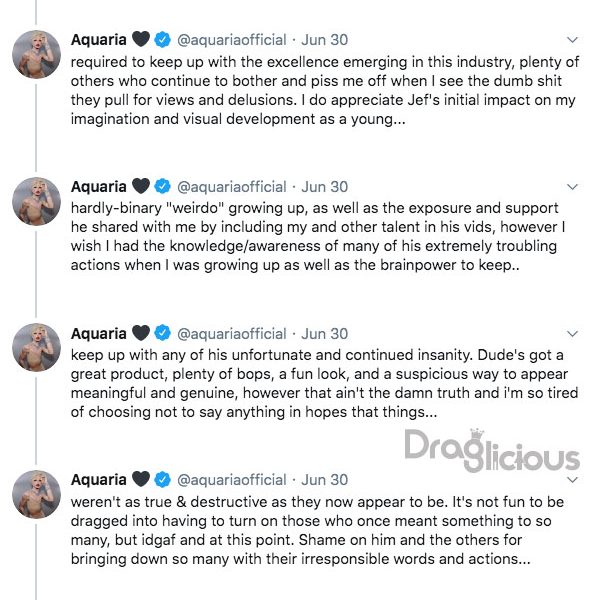Open first tweet's chevron options menu
The image size is (591, 600).
coord(572,40)
